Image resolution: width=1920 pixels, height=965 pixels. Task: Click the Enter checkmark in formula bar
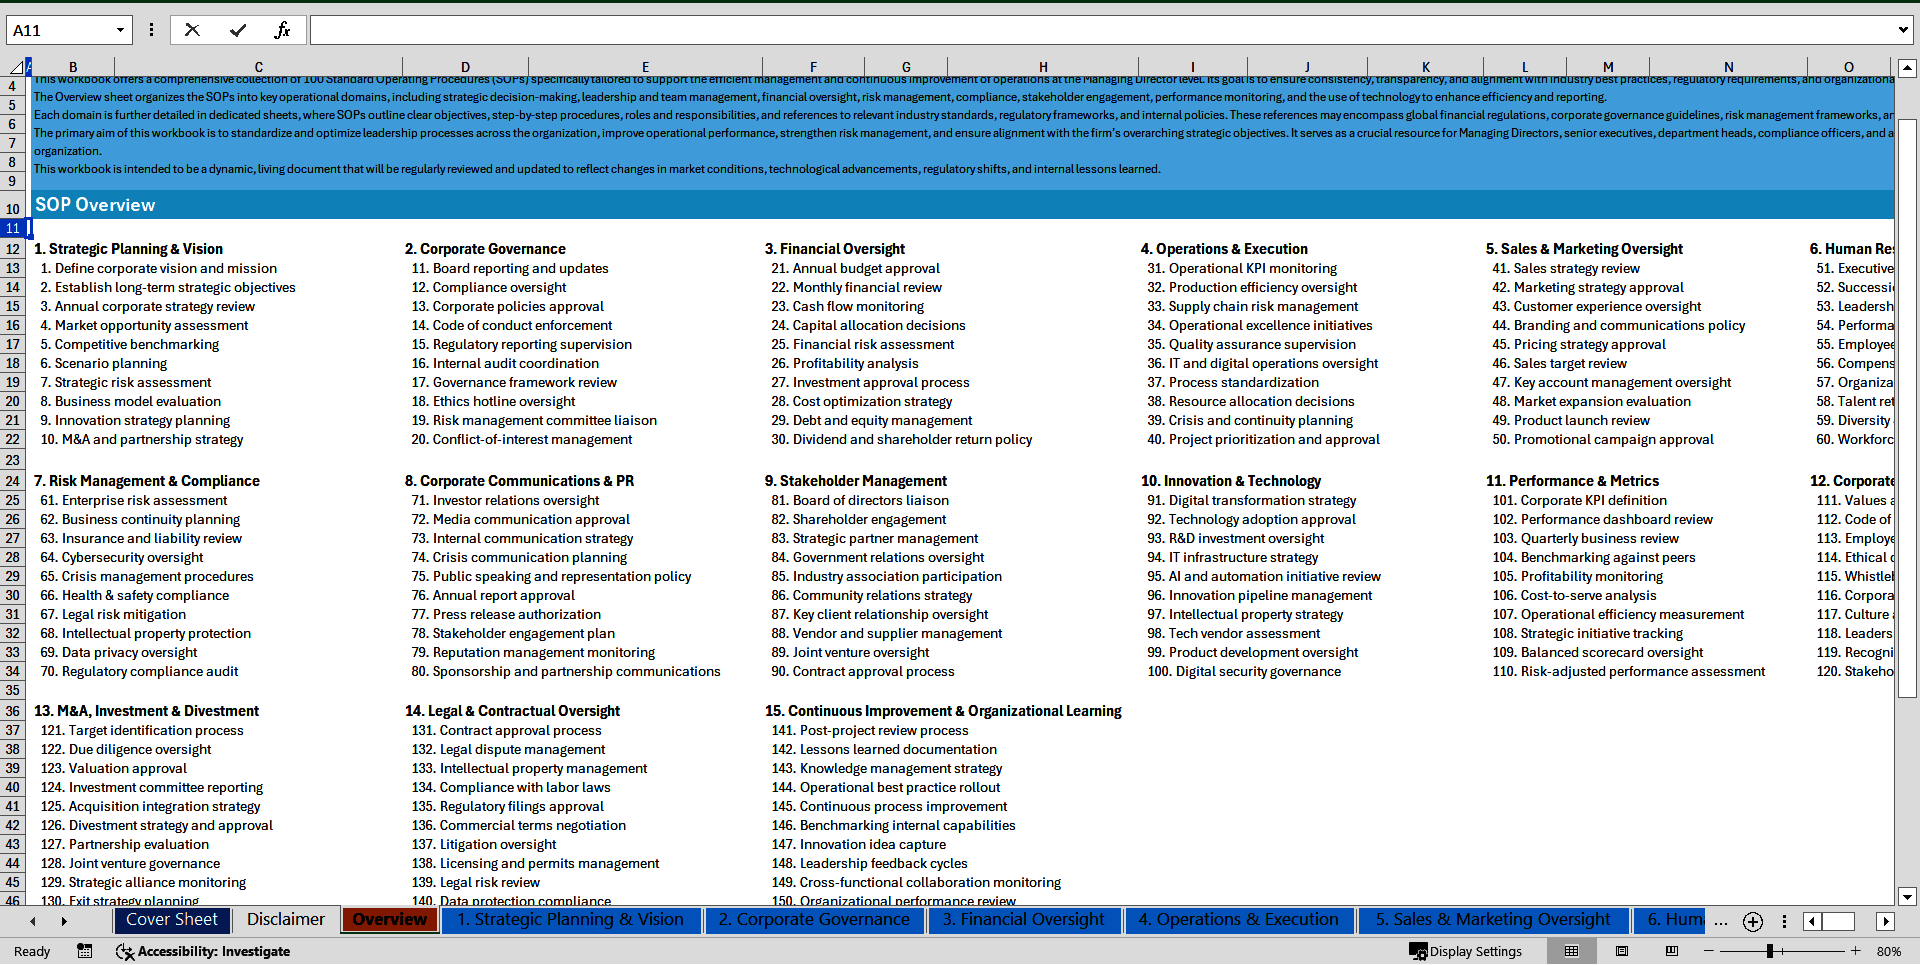237,30
